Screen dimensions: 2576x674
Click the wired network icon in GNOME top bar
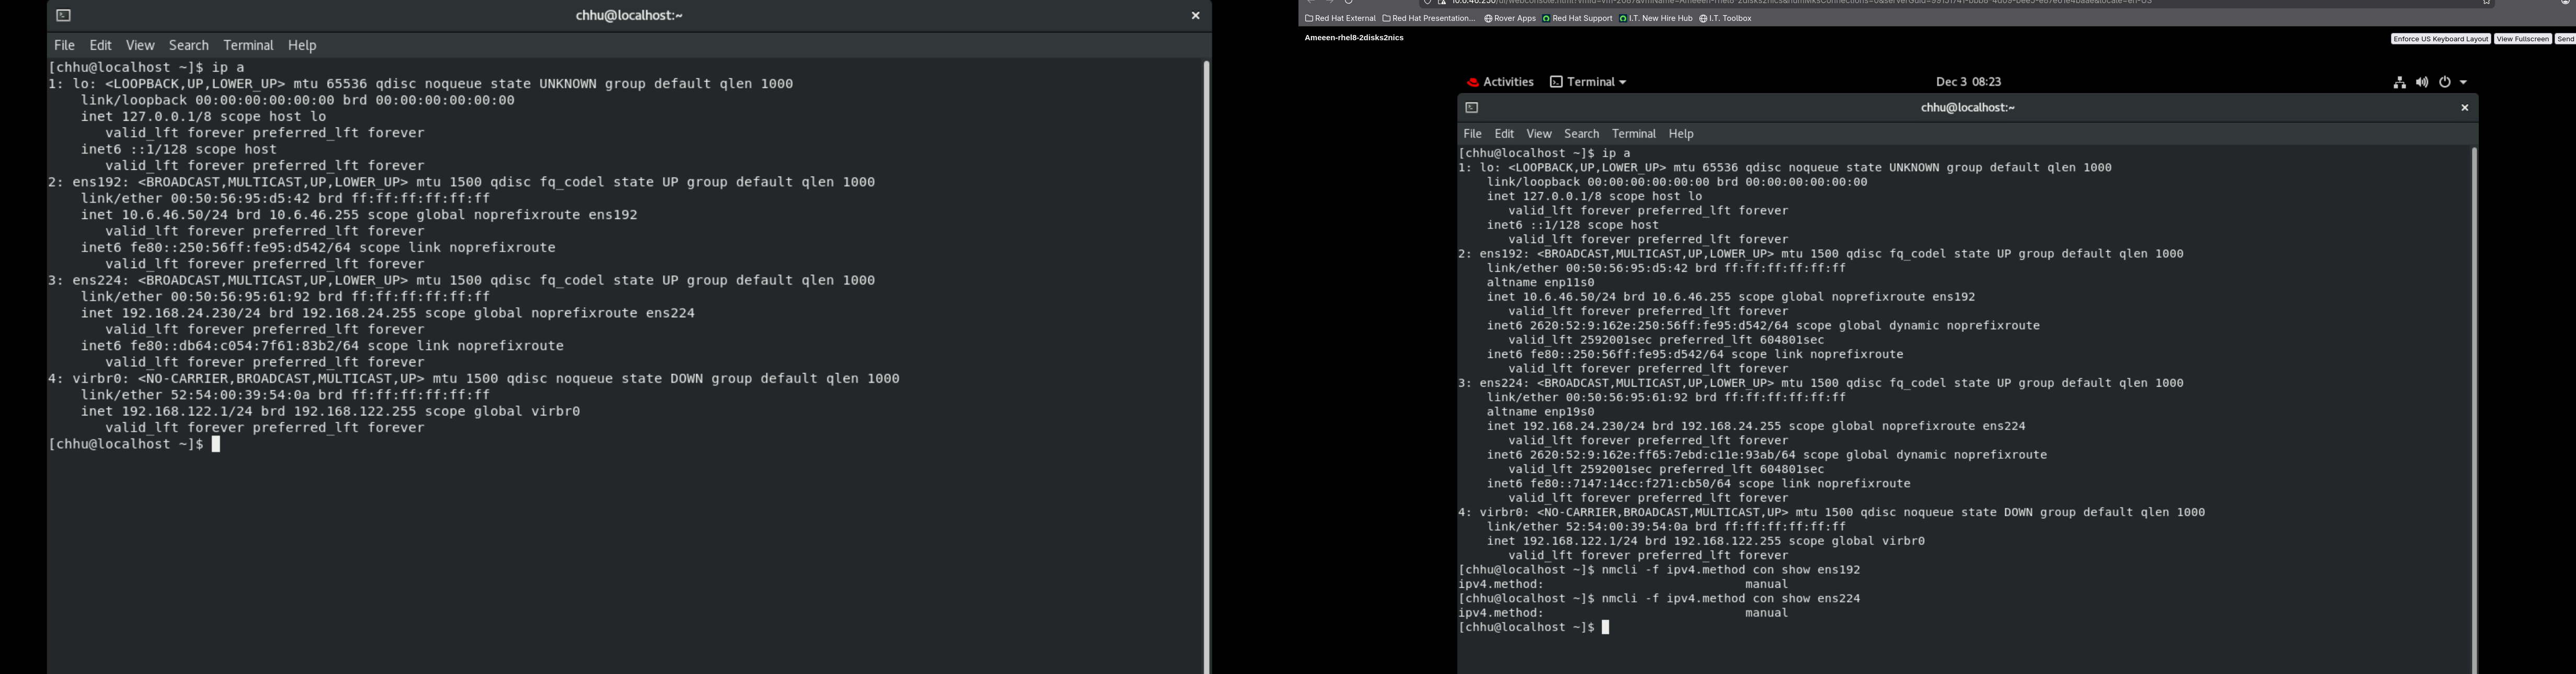pos(2399,83)
